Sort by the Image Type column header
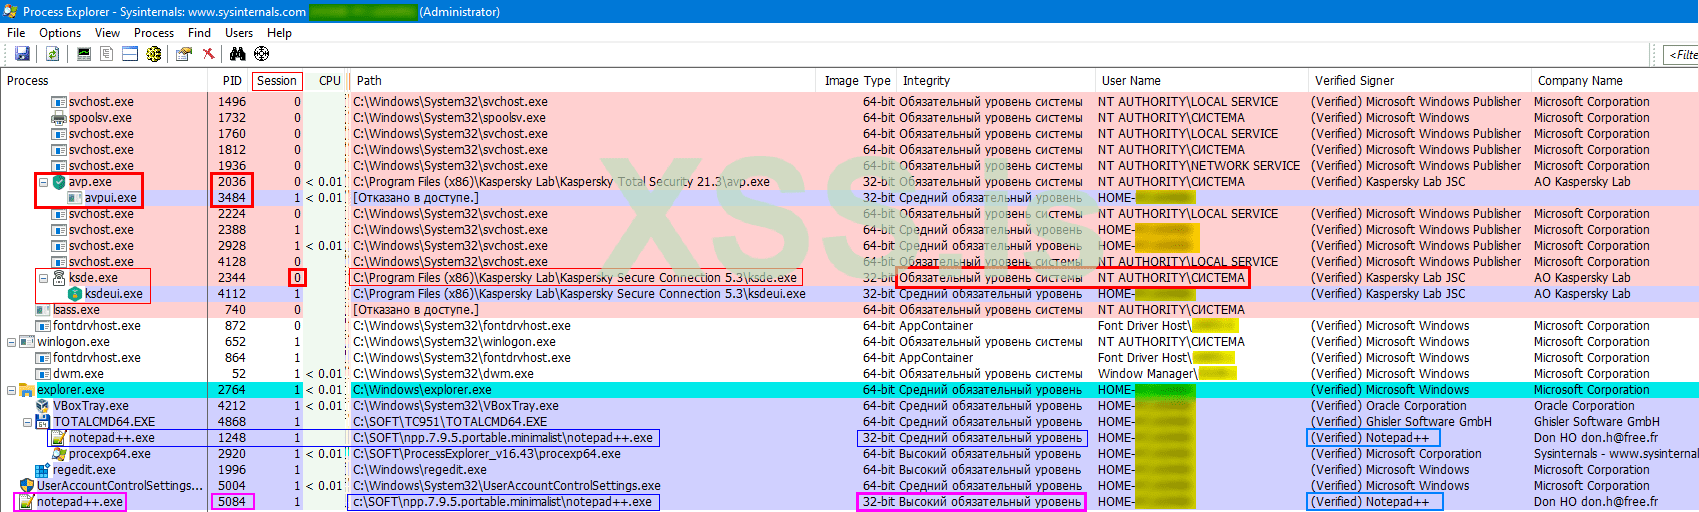 [x=857, y=81]
